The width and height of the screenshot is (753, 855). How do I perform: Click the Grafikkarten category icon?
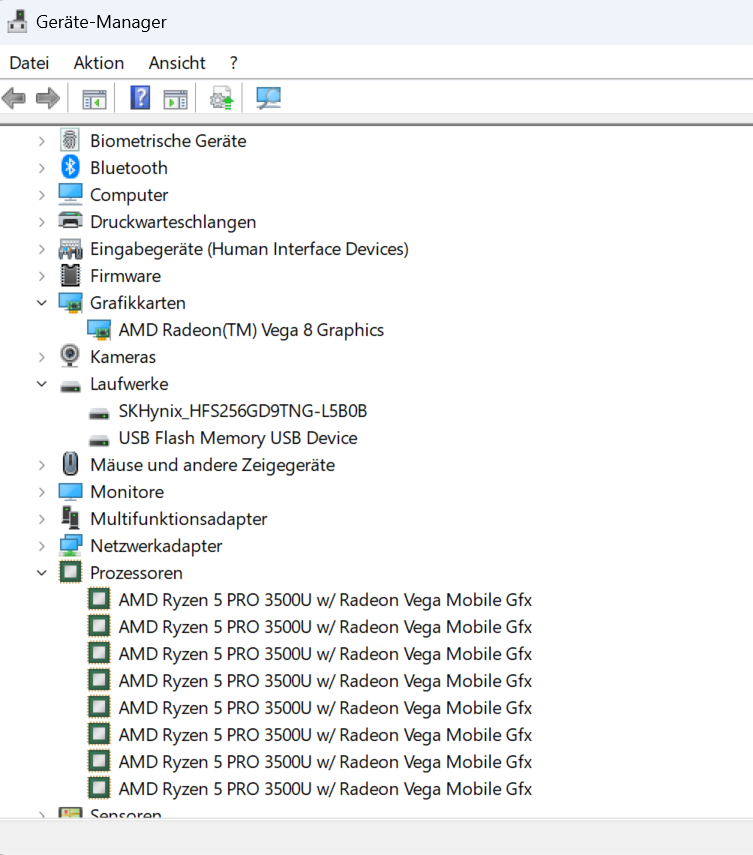tap(70, 303)
